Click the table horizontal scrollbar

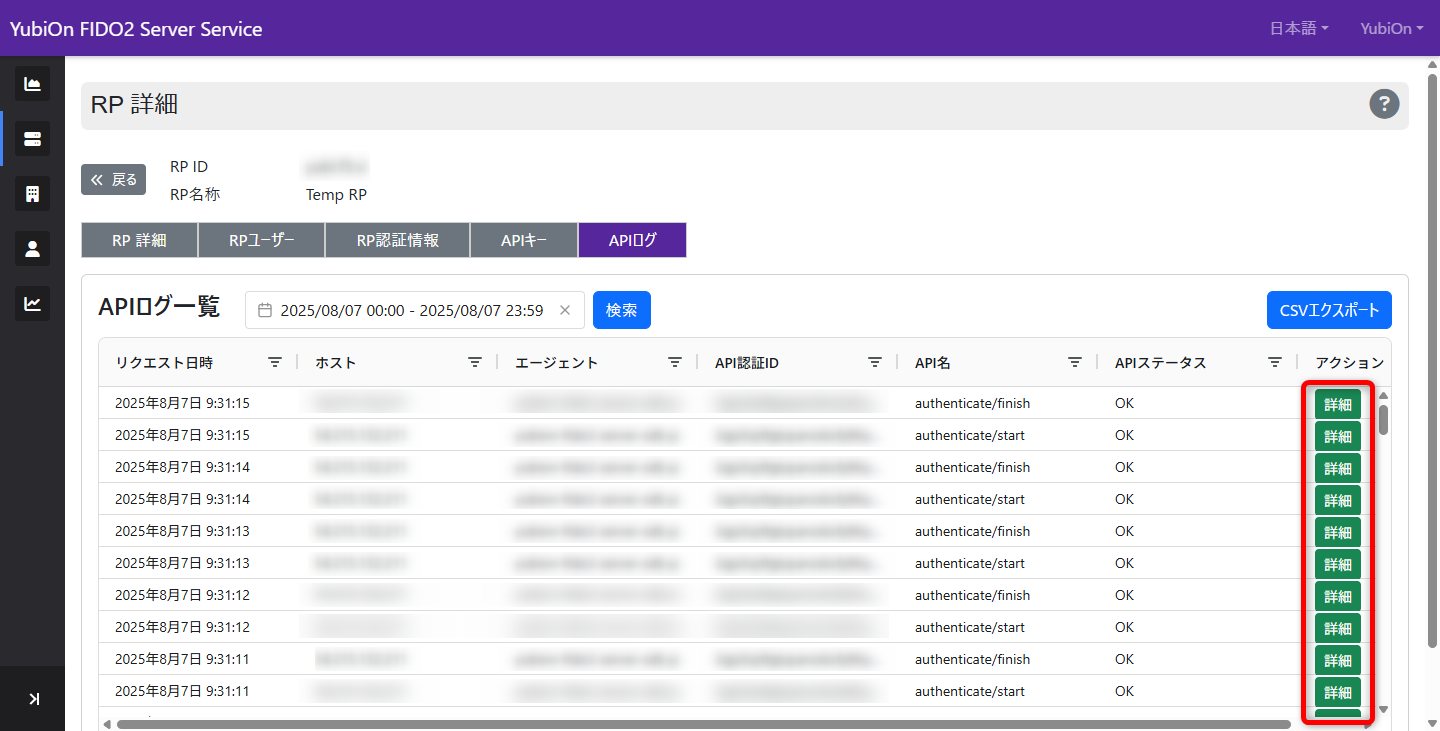(703, 723)
